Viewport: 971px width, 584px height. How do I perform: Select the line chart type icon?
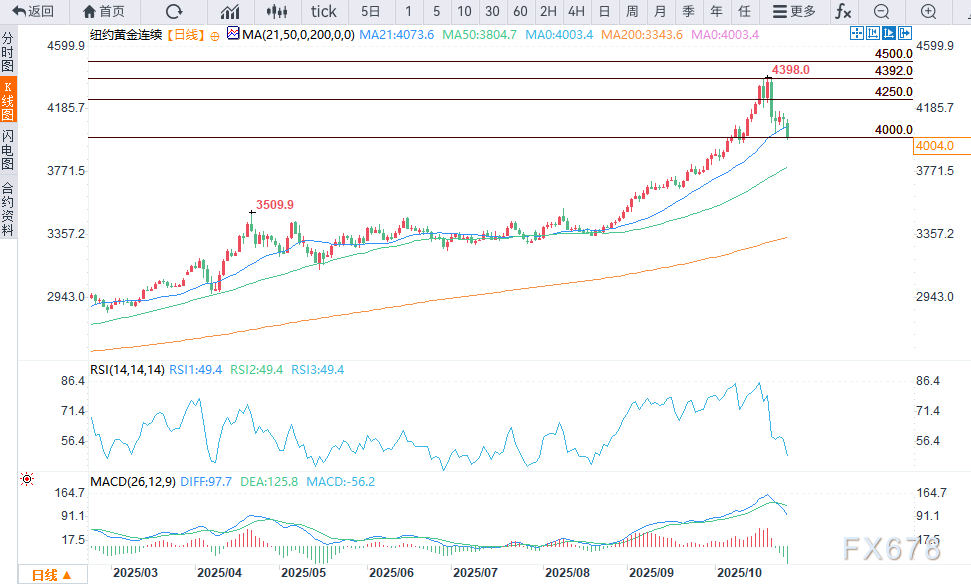231,12
